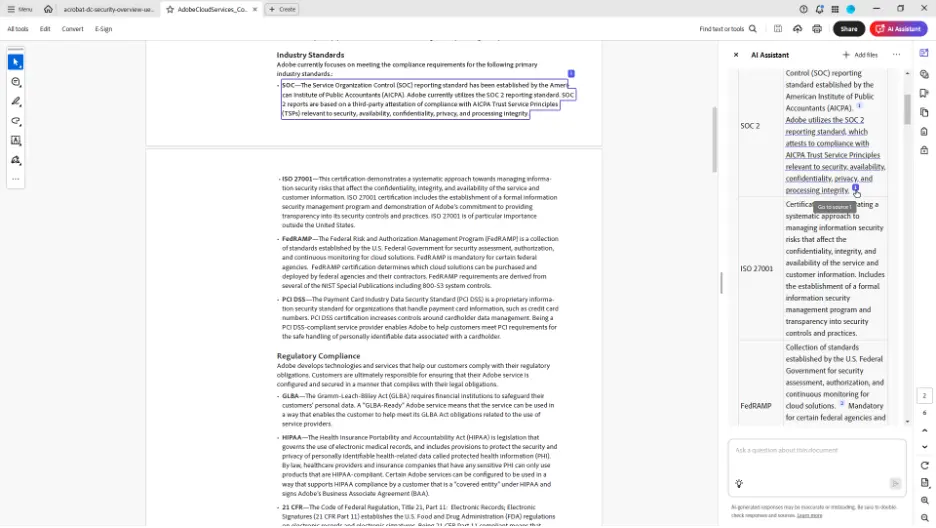The width and height of the screenshot is (936, 528).
Task: Click the Regulatory Compliance heading
Action: [318, 356]
